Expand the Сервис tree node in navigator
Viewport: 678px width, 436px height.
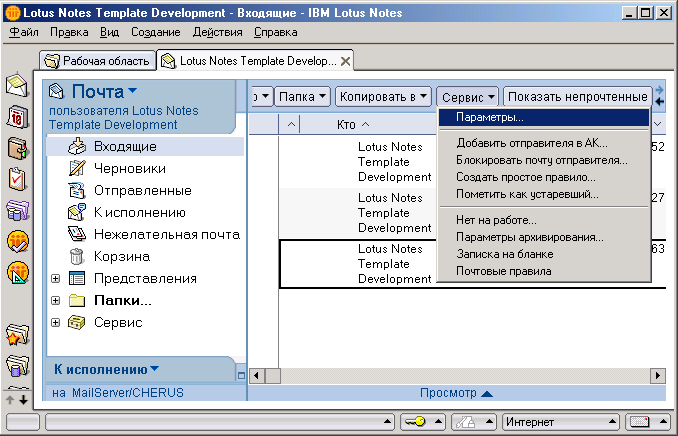(55, 322)
